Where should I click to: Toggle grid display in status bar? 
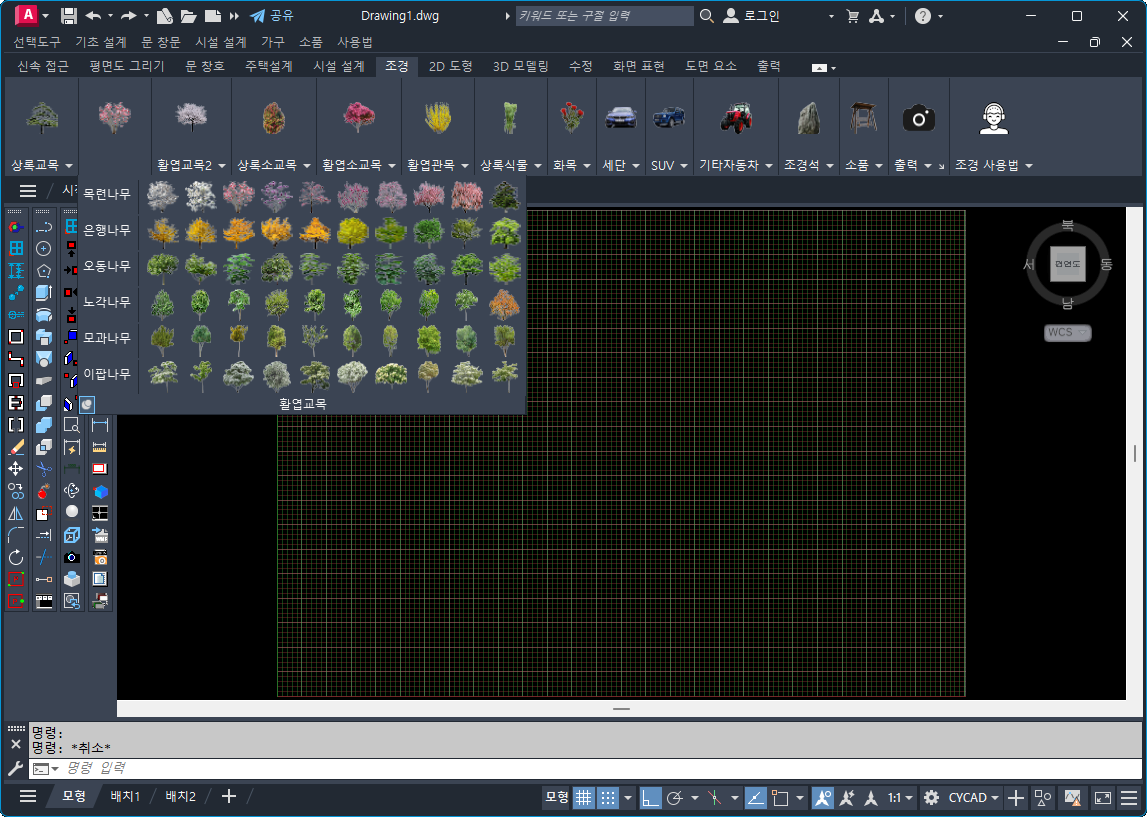(583, 798)
